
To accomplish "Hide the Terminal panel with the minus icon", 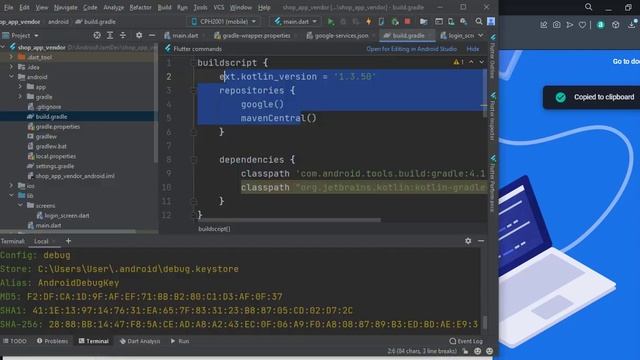I will point(481,241).
